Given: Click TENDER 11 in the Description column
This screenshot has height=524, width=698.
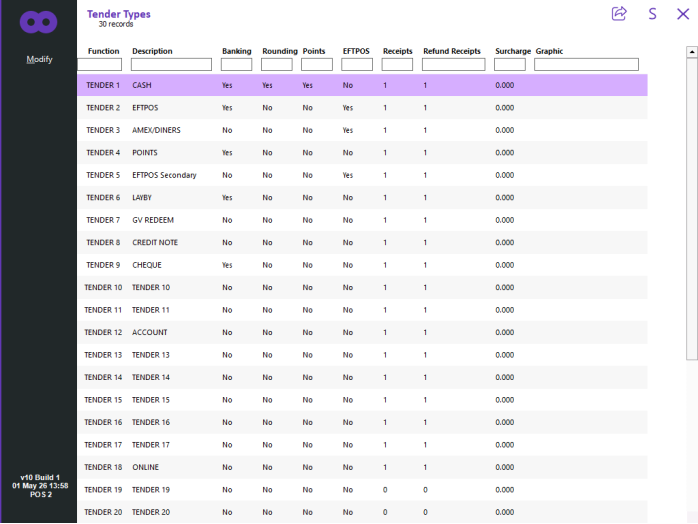Looking at the screenshot, I should pos(151,310).
